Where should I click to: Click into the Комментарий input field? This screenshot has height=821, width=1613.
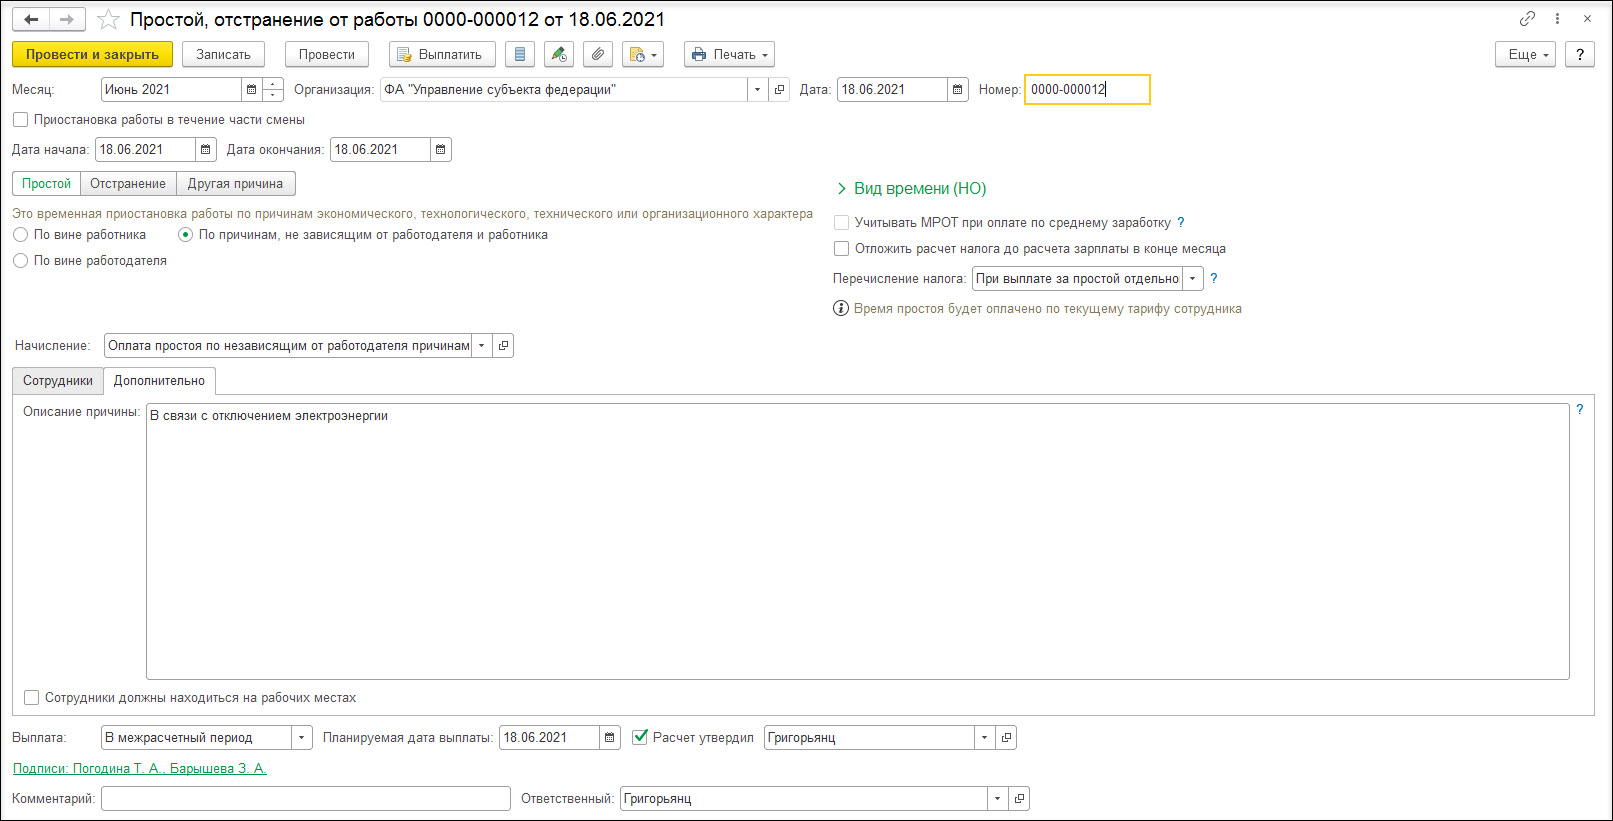click(x=306, y=799)
